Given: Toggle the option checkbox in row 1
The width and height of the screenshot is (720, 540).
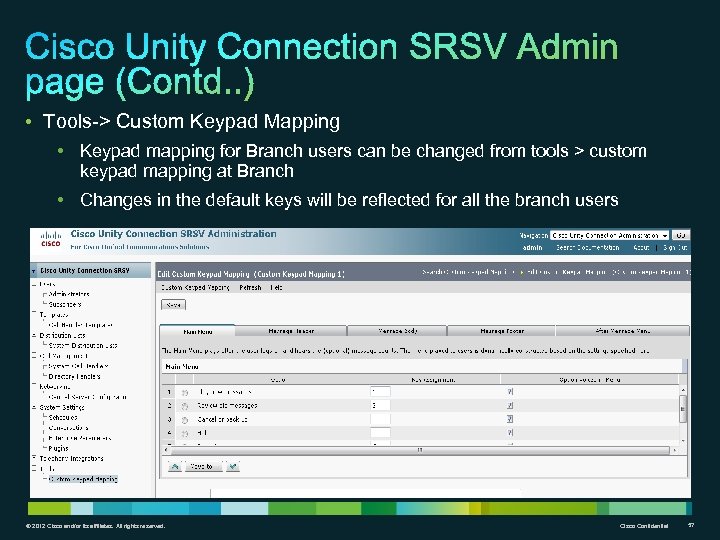Looking at the screenshot, I should [x=510, y=392].
